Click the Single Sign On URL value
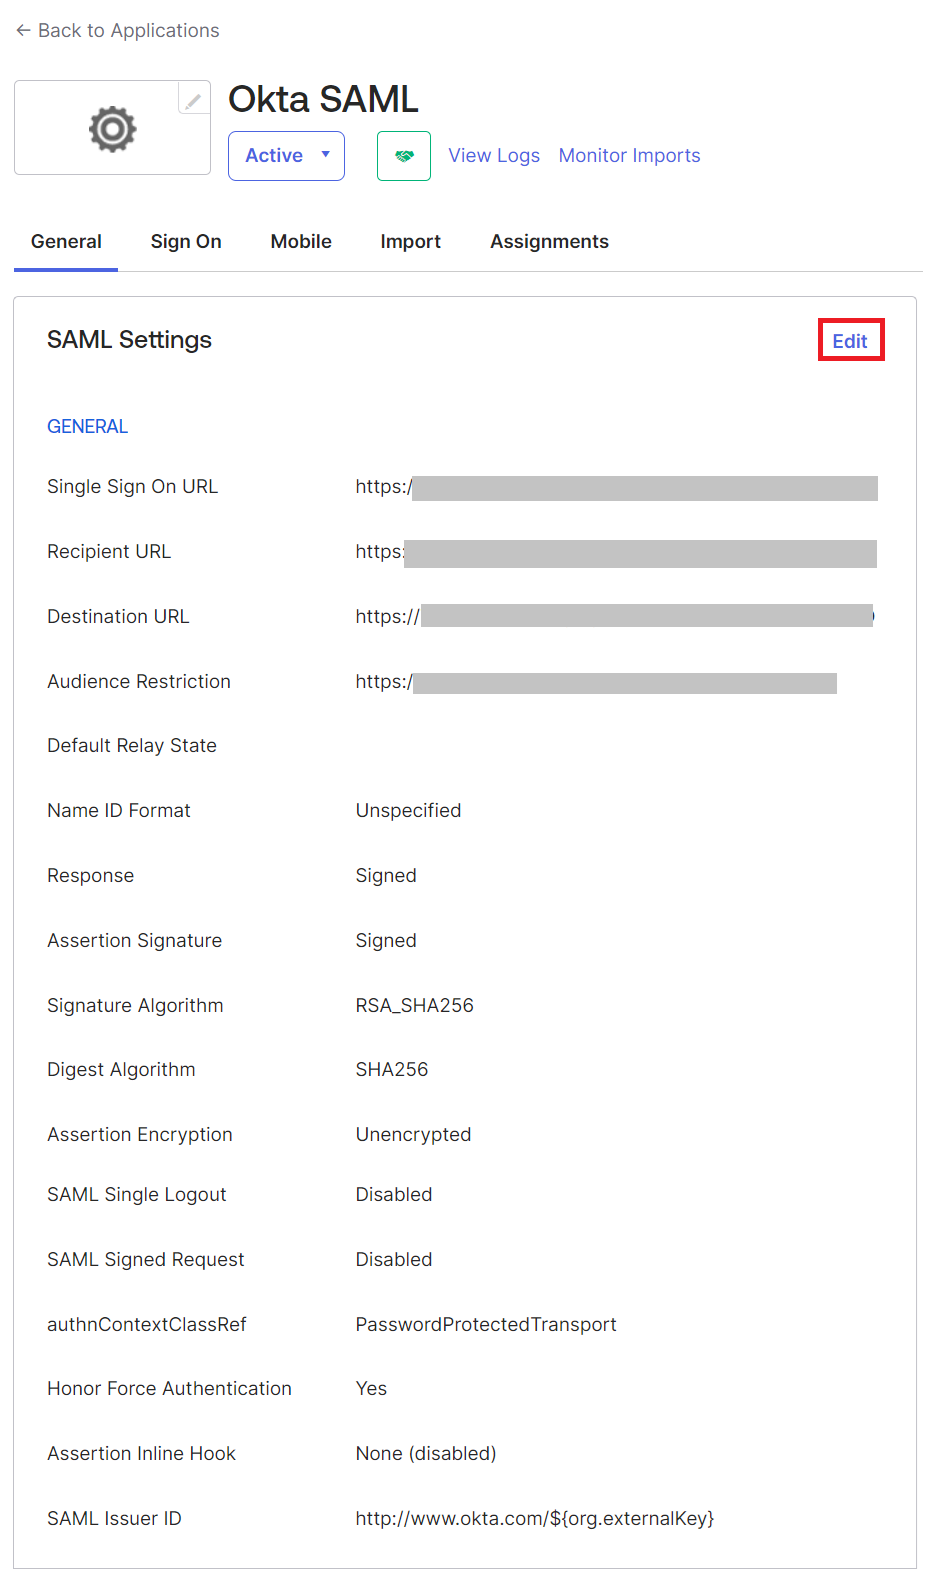Viewport: 930px width, 1581px height. (615, 488)
